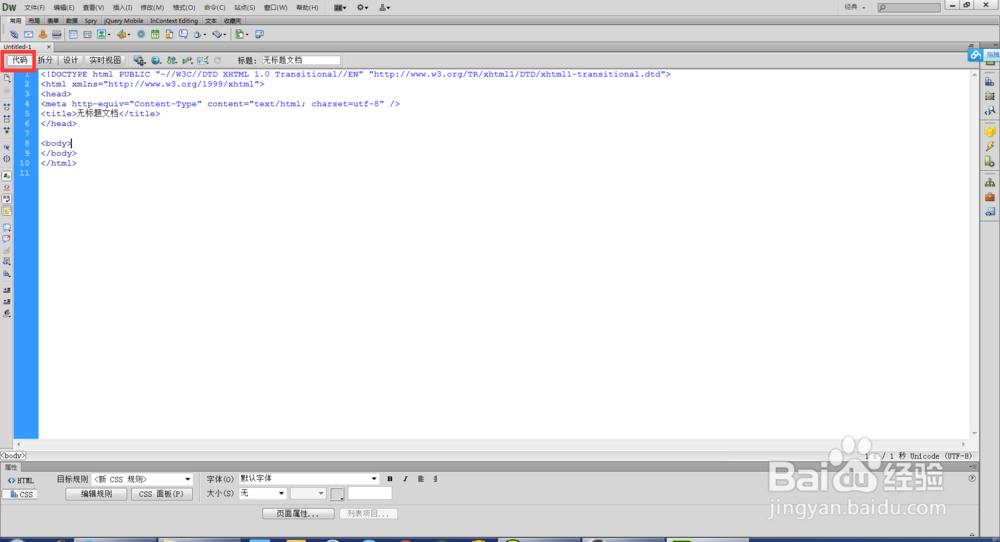The height and width of the screenshot is (542, 1000).
Task: Insert a Div Tag
Action: tap(87, 34)
